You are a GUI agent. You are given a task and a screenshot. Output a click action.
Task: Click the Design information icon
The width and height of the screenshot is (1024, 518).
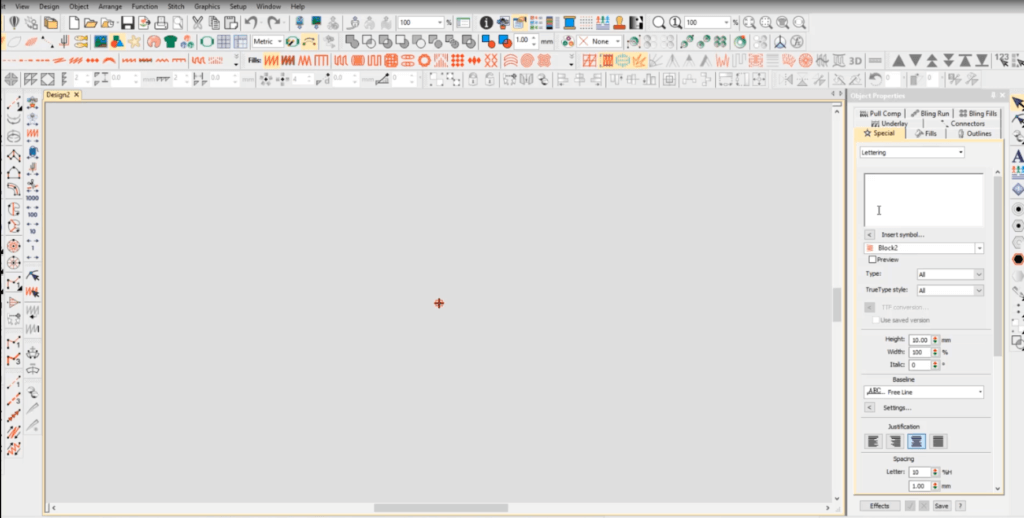coord(487,22)
